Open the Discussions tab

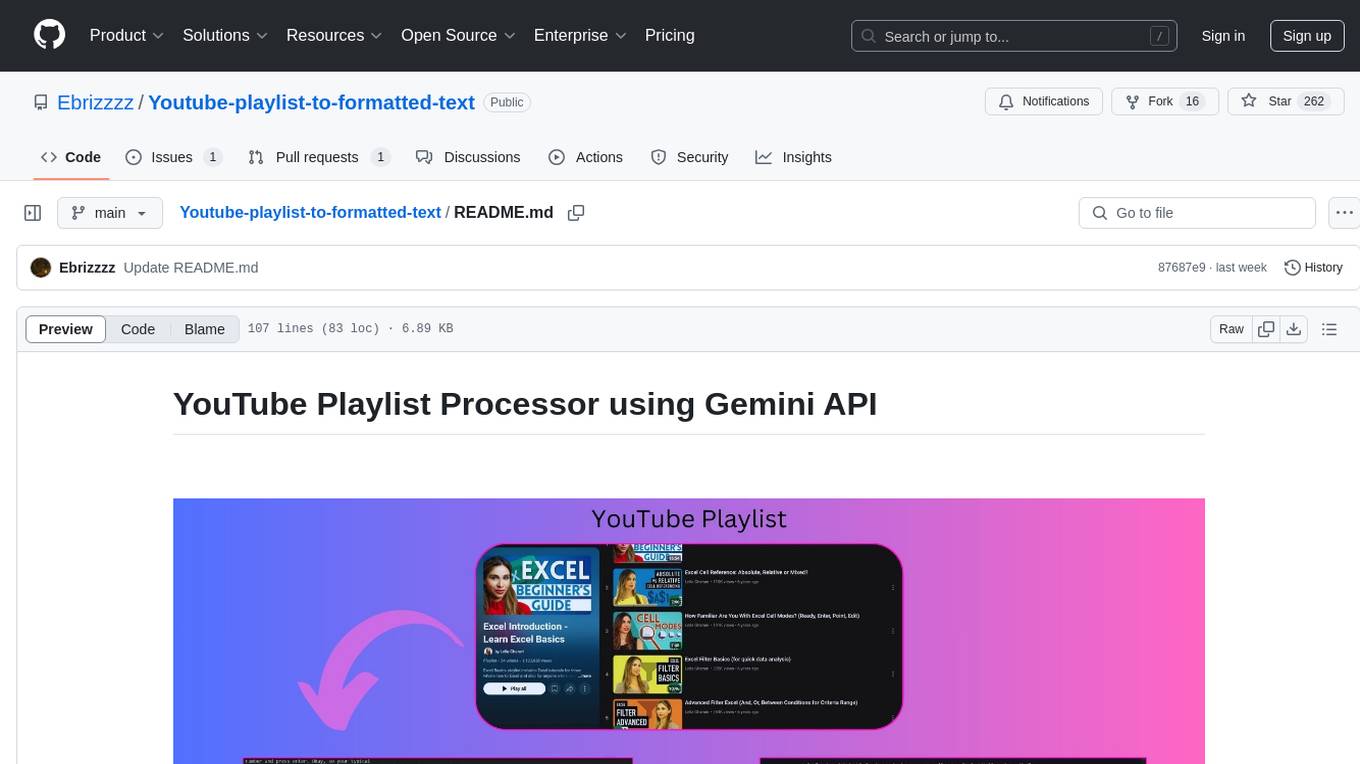(x=468, y=157)
